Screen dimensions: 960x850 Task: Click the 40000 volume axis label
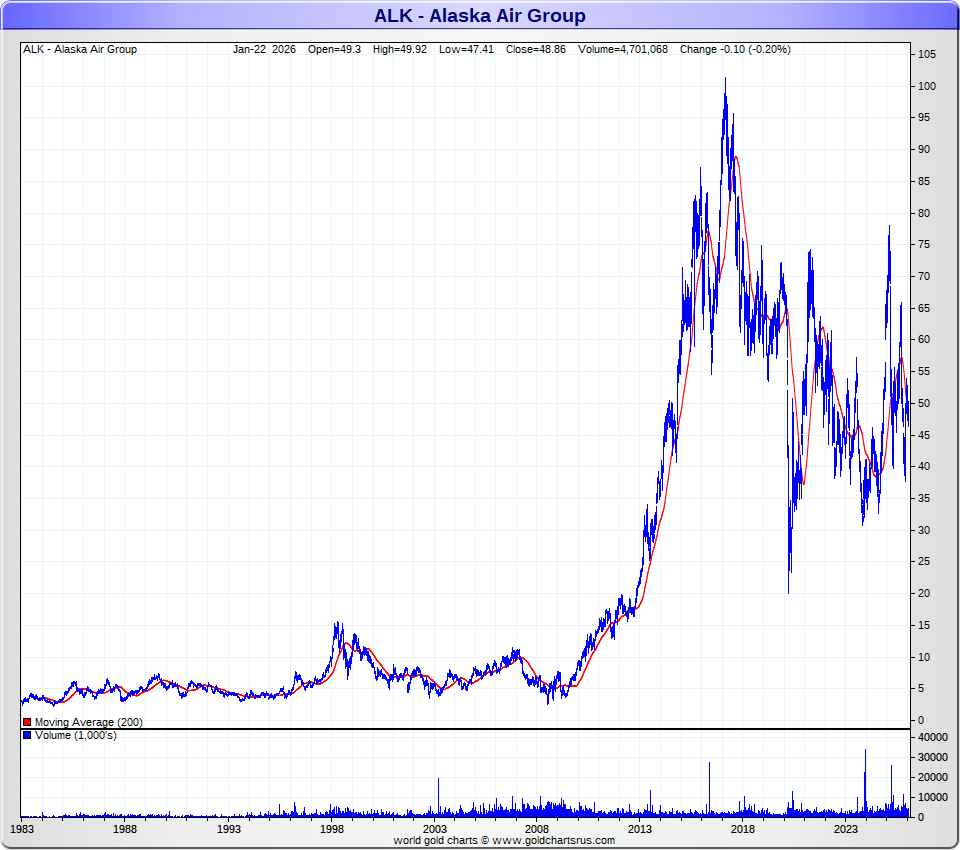click(932, 737)
